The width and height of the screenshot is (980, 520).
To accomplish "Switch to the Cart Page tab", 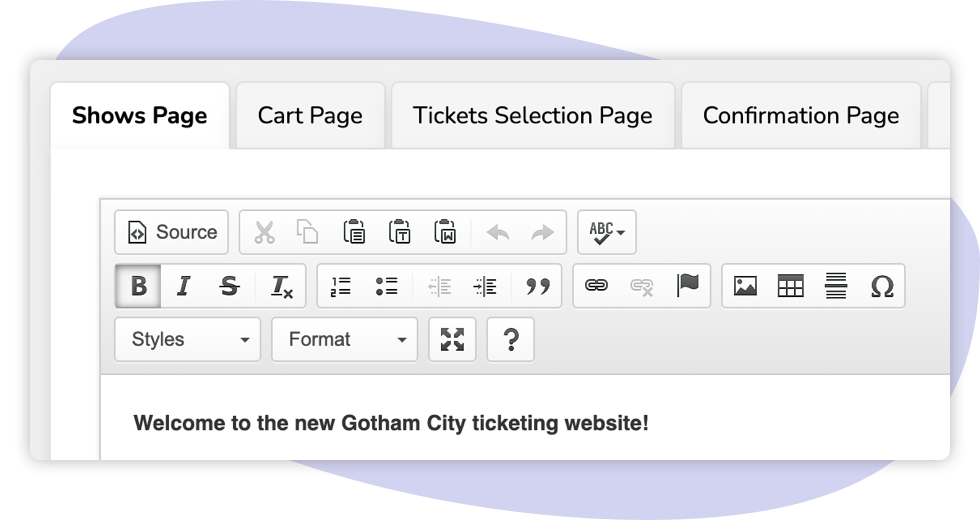I will 310,116.
